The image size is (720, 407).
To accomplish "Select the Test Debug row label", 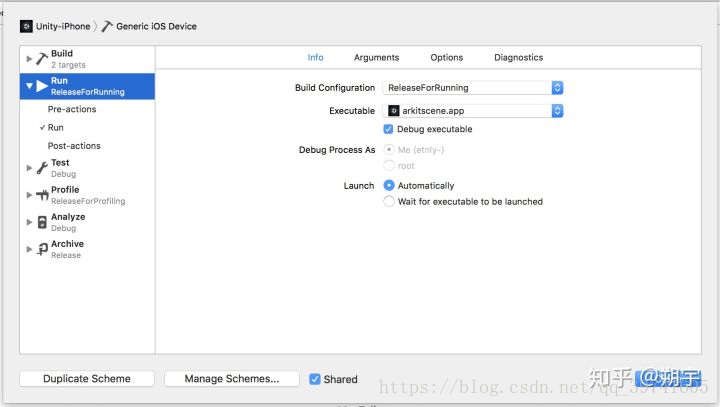I will coord(63,168).
